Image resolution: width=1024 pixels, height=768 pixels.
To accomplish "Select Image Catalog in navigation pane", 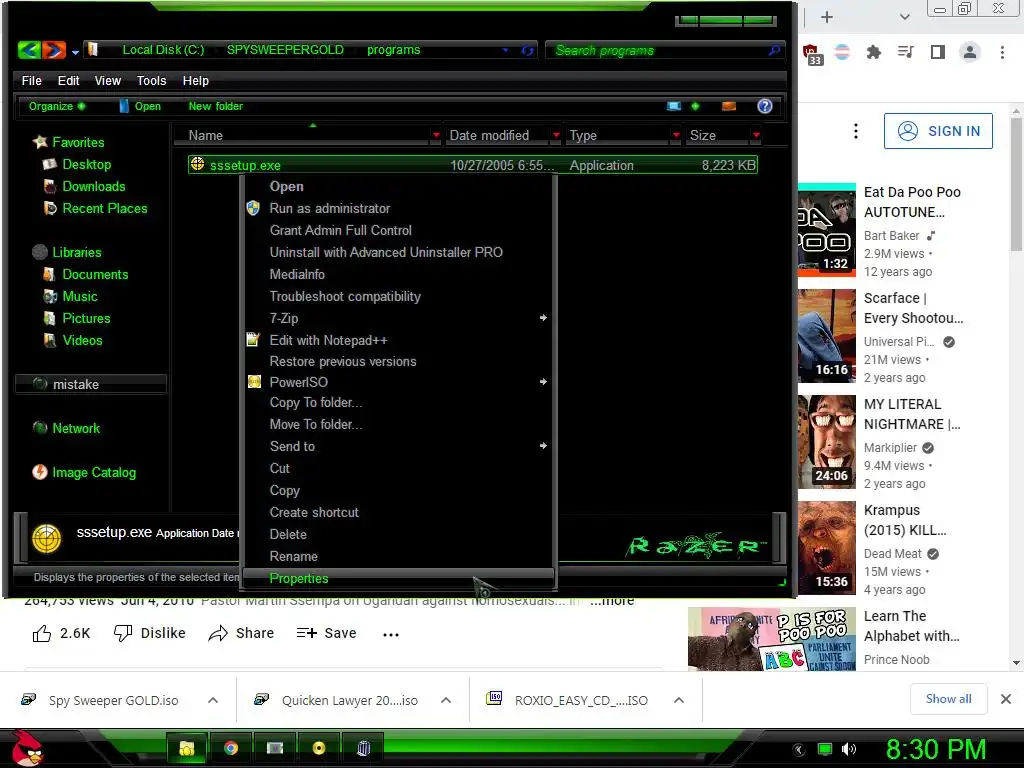I will 93,472.
